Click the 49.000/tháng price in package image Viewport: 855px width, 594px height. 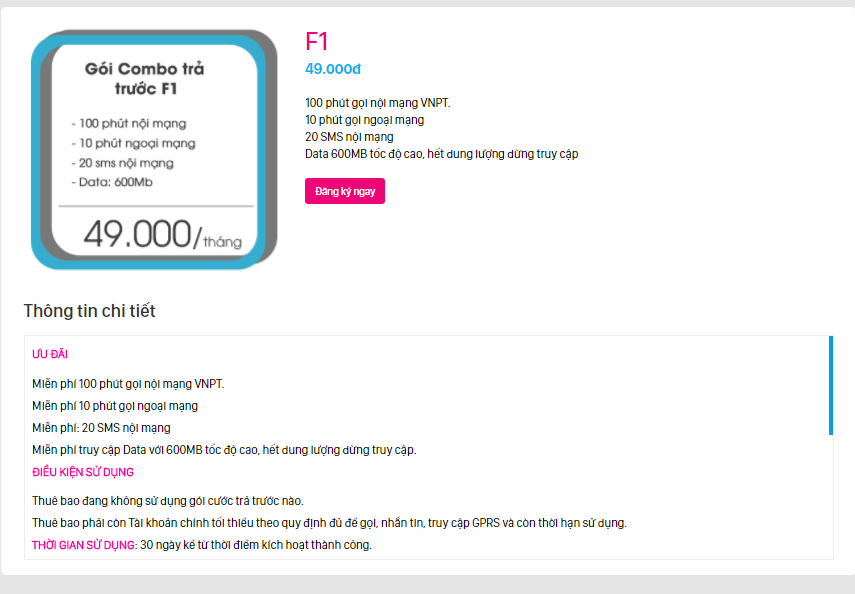click(x=162, y=235)
